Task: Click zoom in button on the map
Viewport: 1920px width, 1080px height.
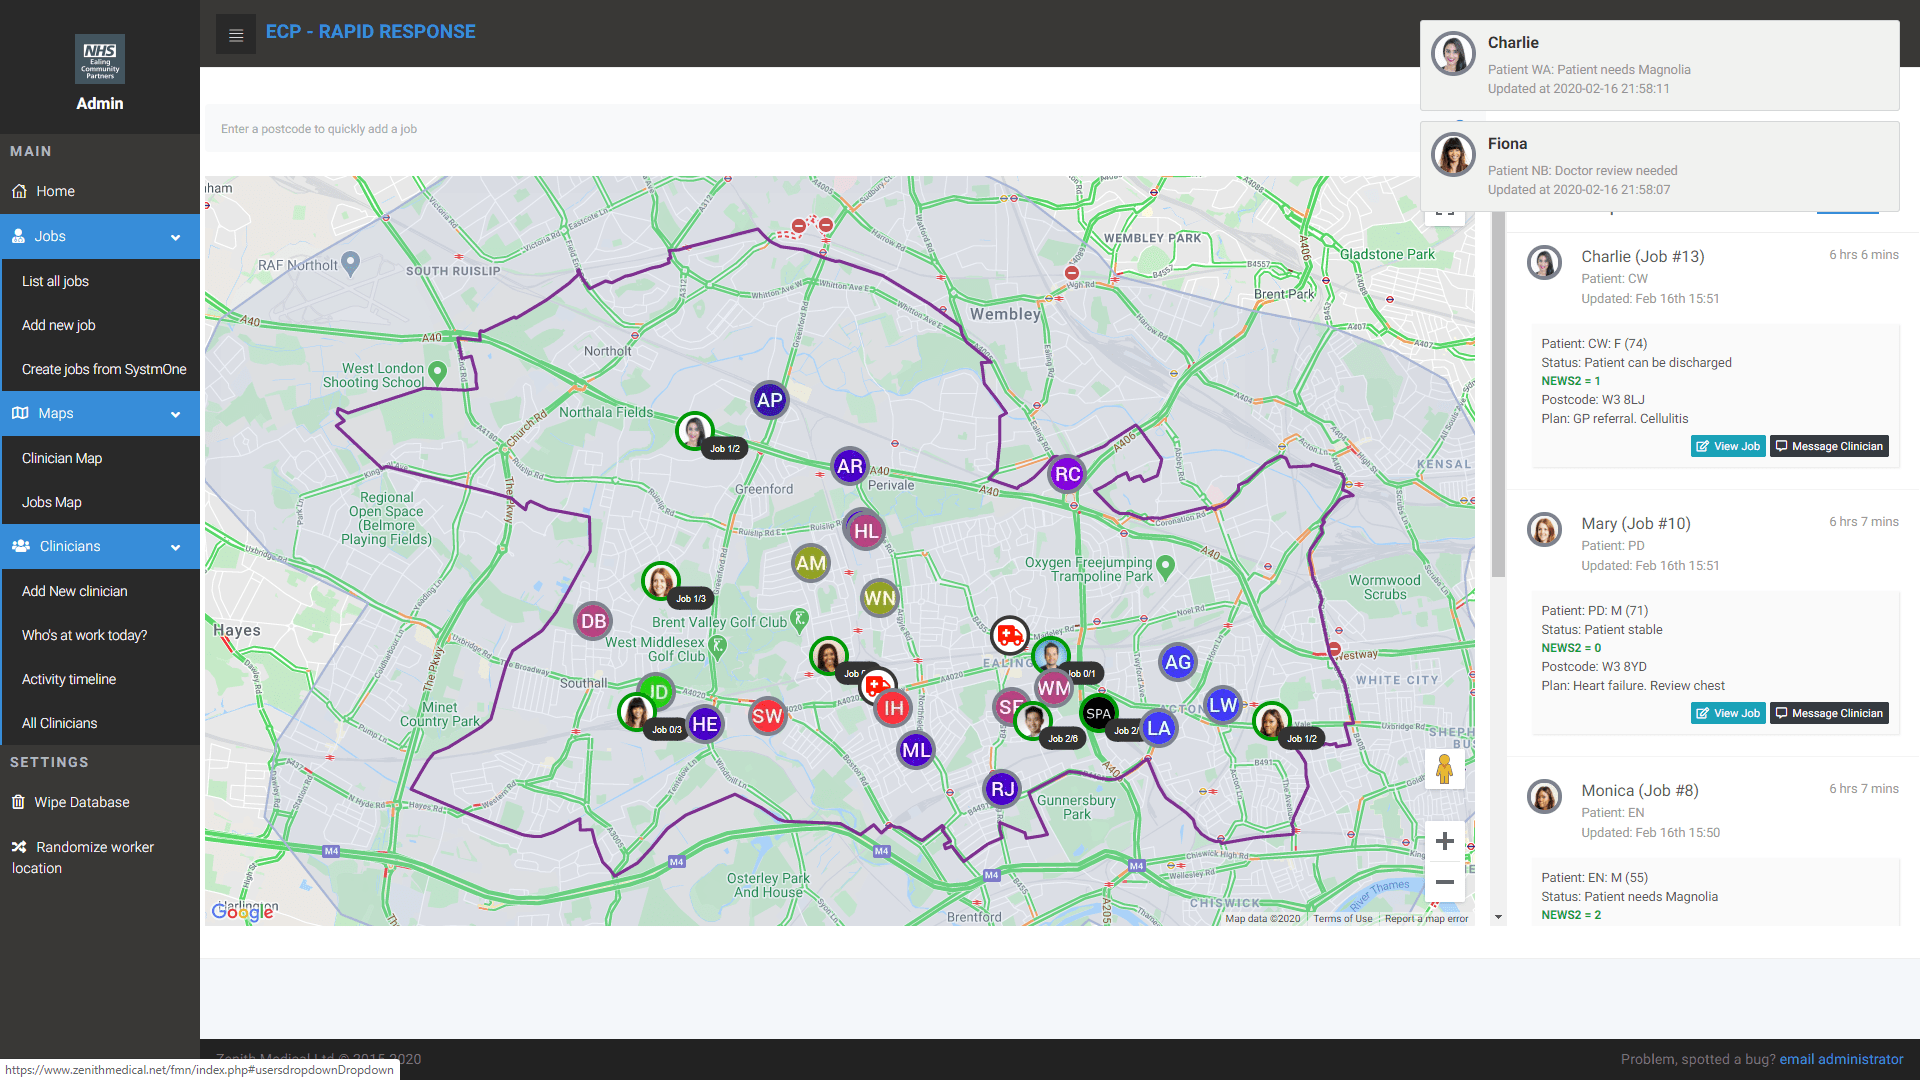Action: coord(1444,841)
